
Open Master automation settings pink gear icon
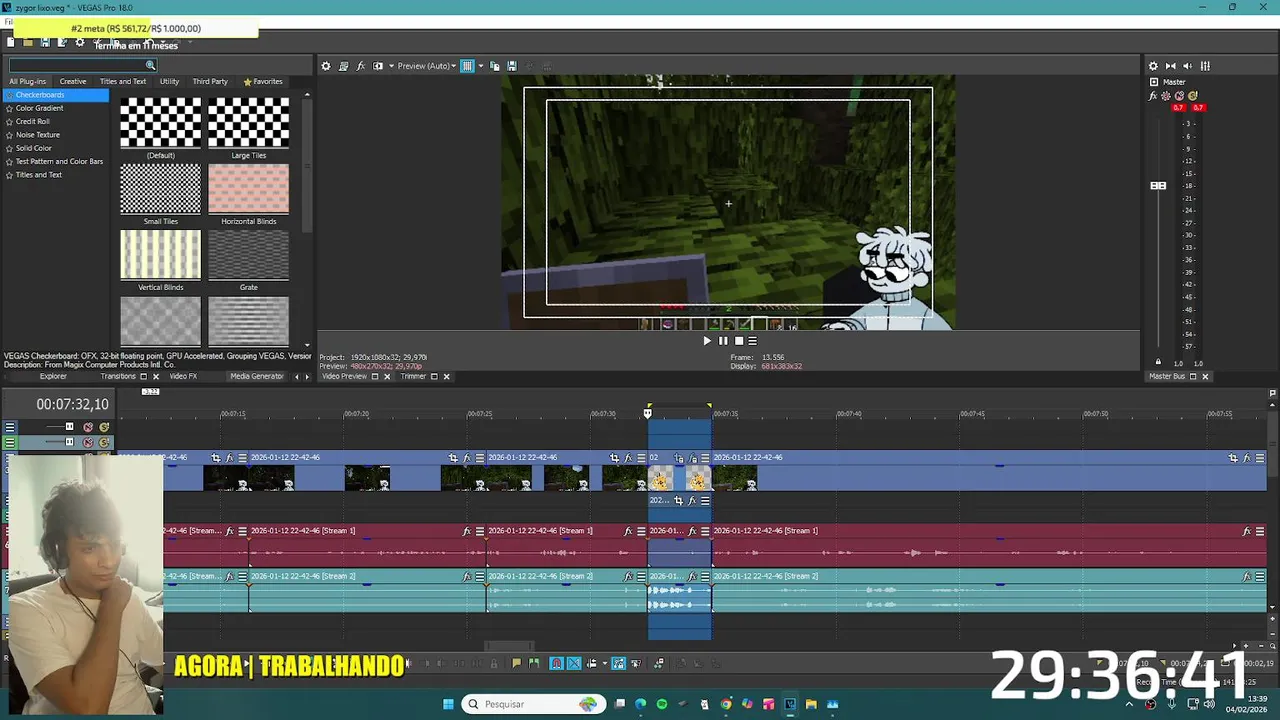[x=1166, y=96]
